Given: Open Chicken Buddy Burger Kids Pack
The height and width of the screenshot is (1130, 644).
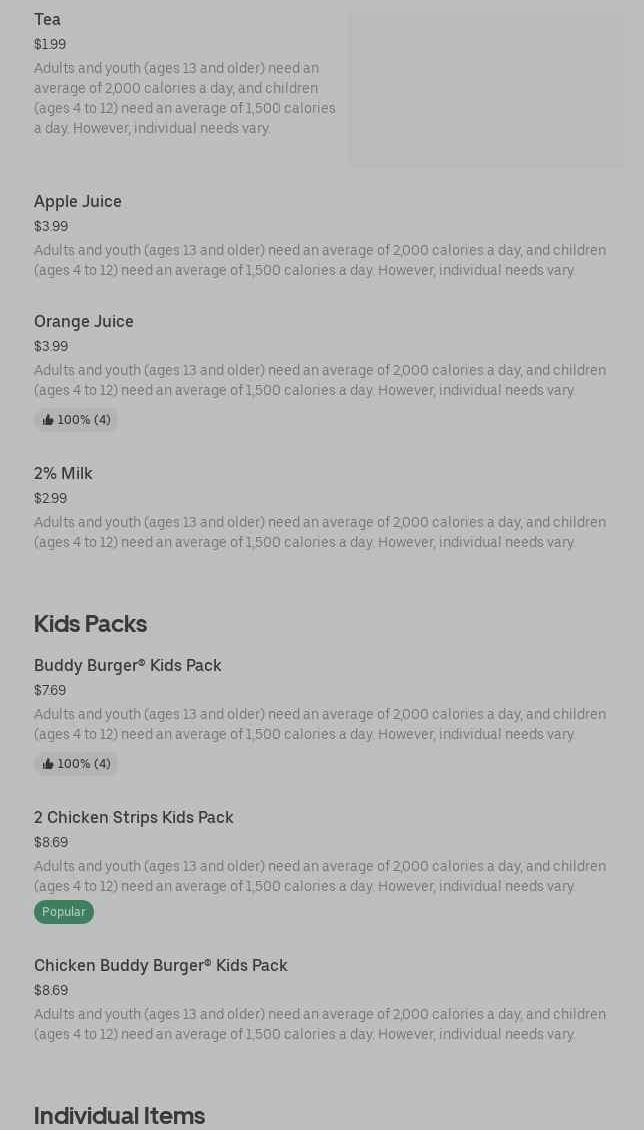Looking at the screenshot, I should coord(161,966).
